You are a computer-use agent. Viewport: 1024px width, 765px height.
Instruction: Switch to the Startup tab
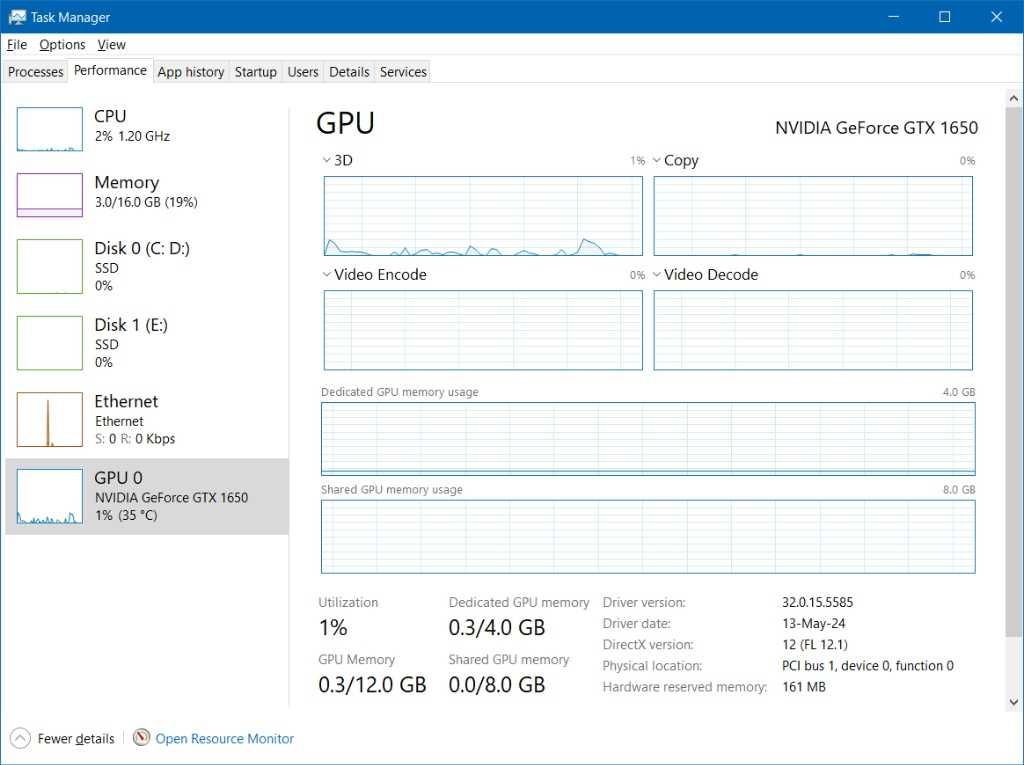[255, 72]
